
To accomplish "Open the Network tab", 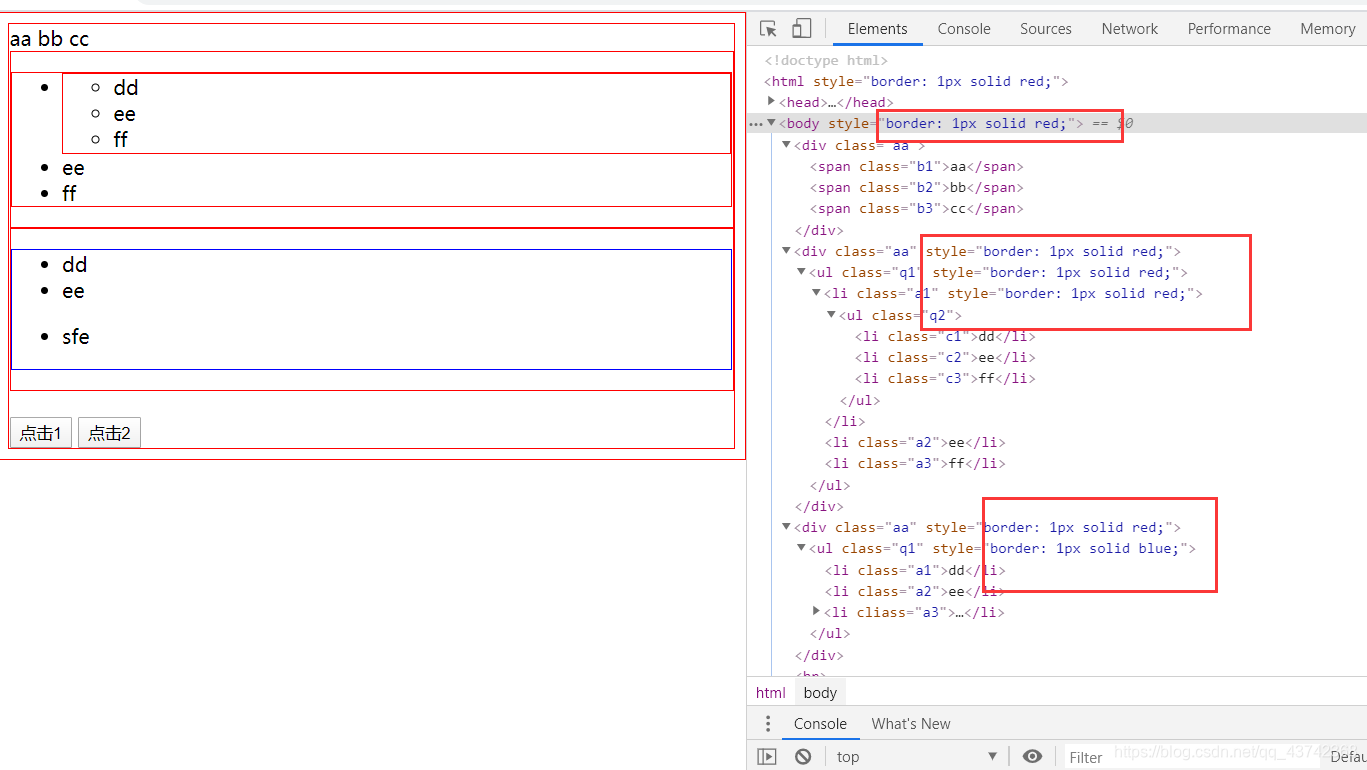I will pos(1130,29).
